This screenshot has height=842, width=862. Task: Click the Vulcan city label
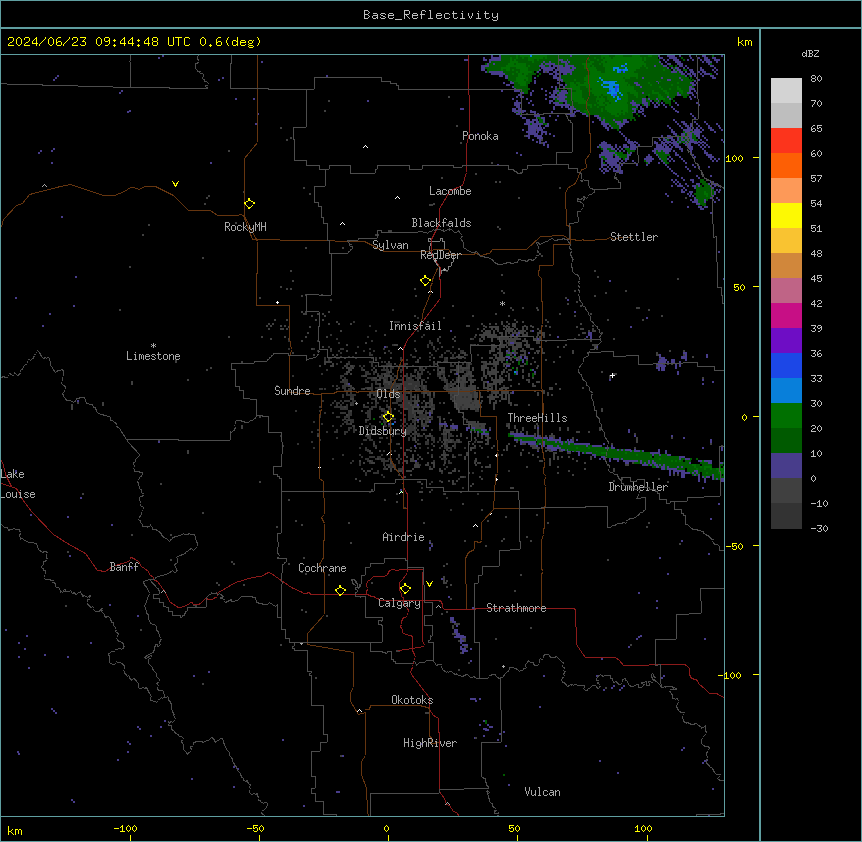(x=542, y=792)
